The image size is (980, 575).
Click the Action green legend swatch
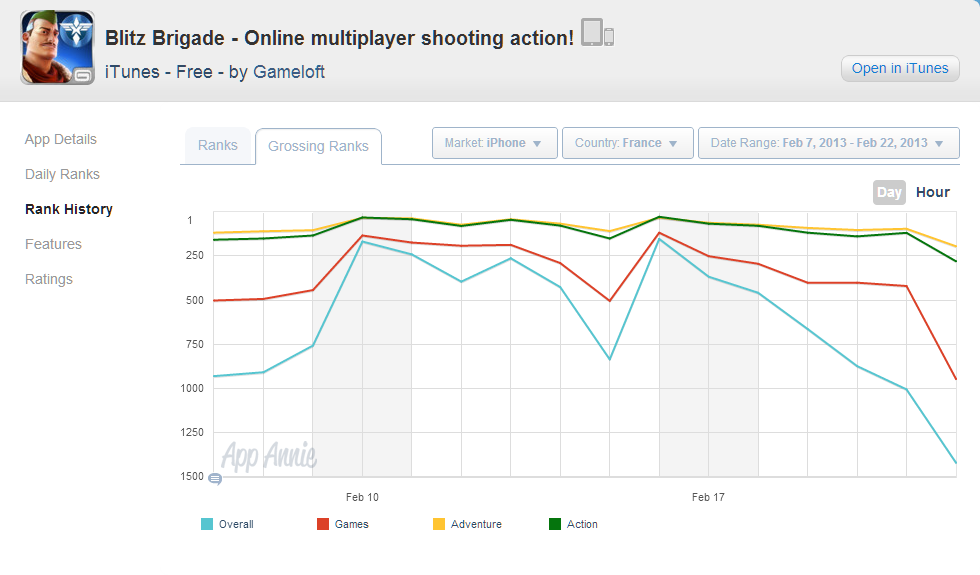tap(555, 524)
